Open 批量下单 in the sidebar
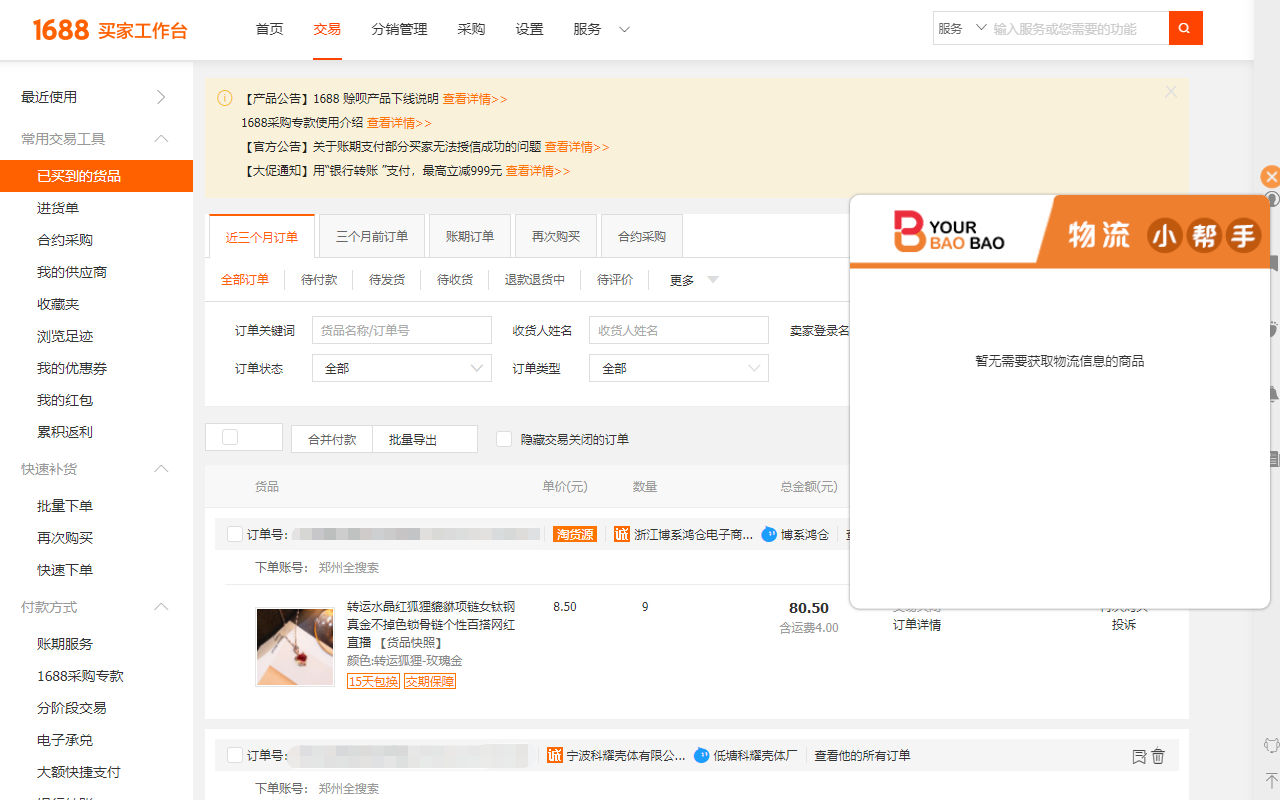 65,506
